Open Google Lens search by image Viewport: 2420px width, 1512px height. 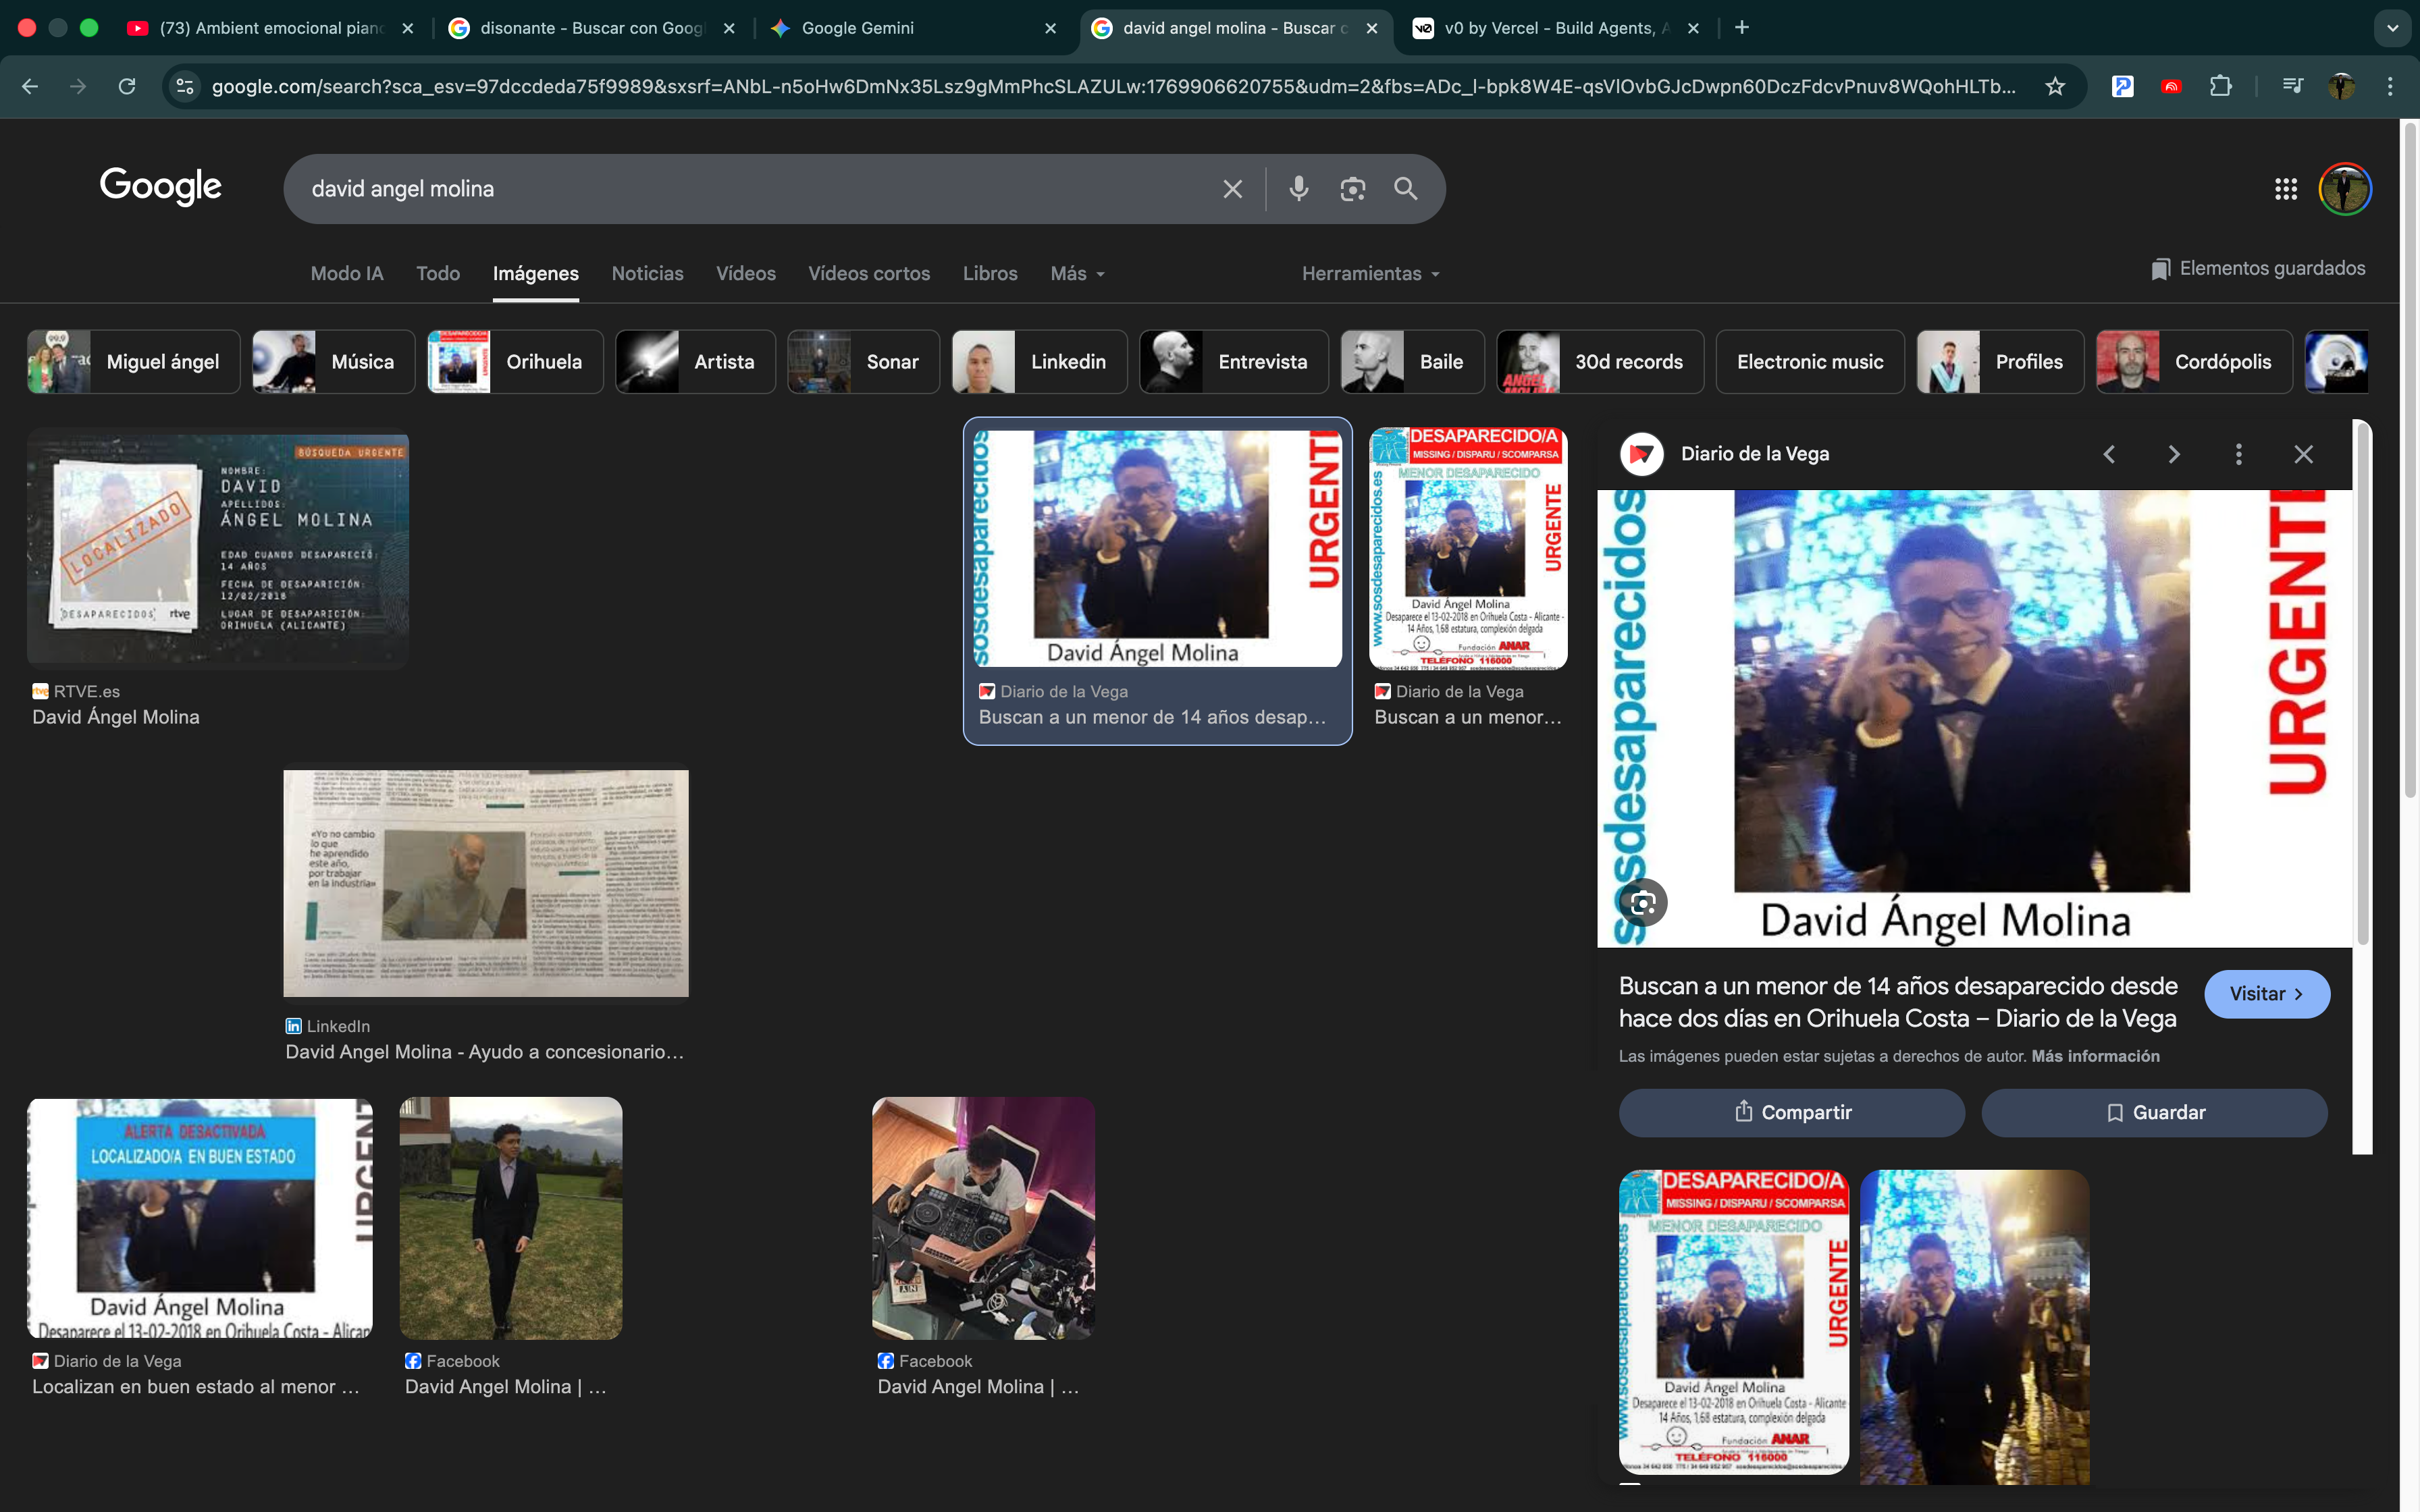(x=1352, y=188)
